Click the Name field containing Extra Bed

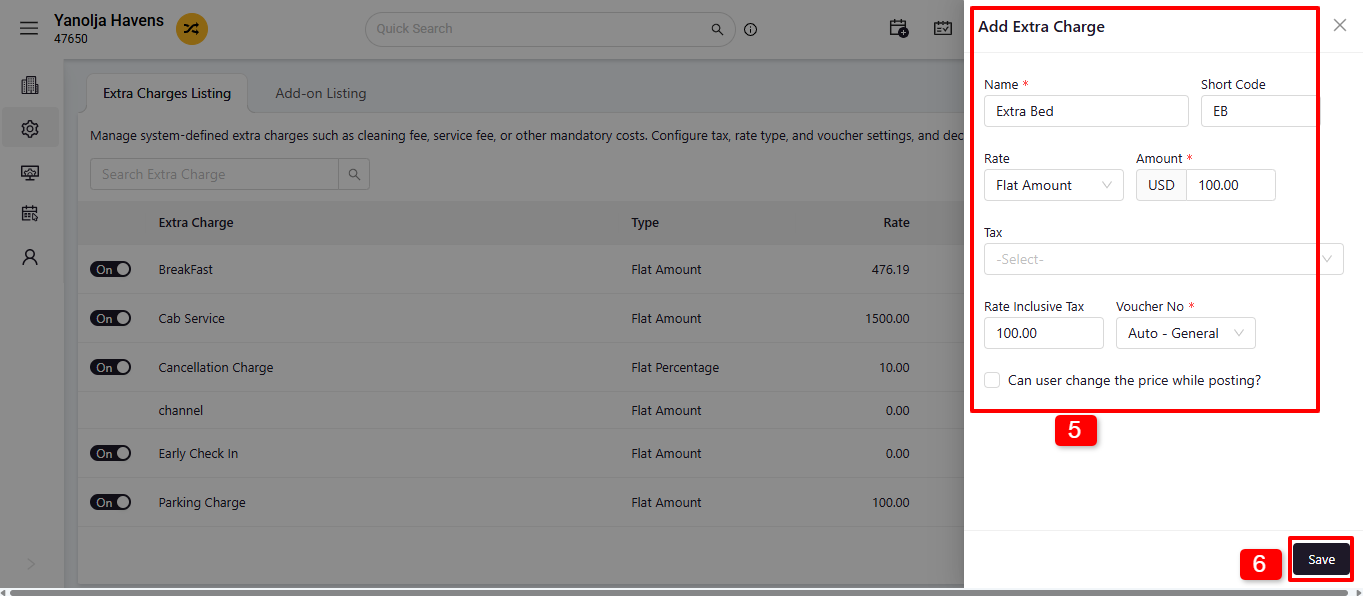[x=1086, y=111]
